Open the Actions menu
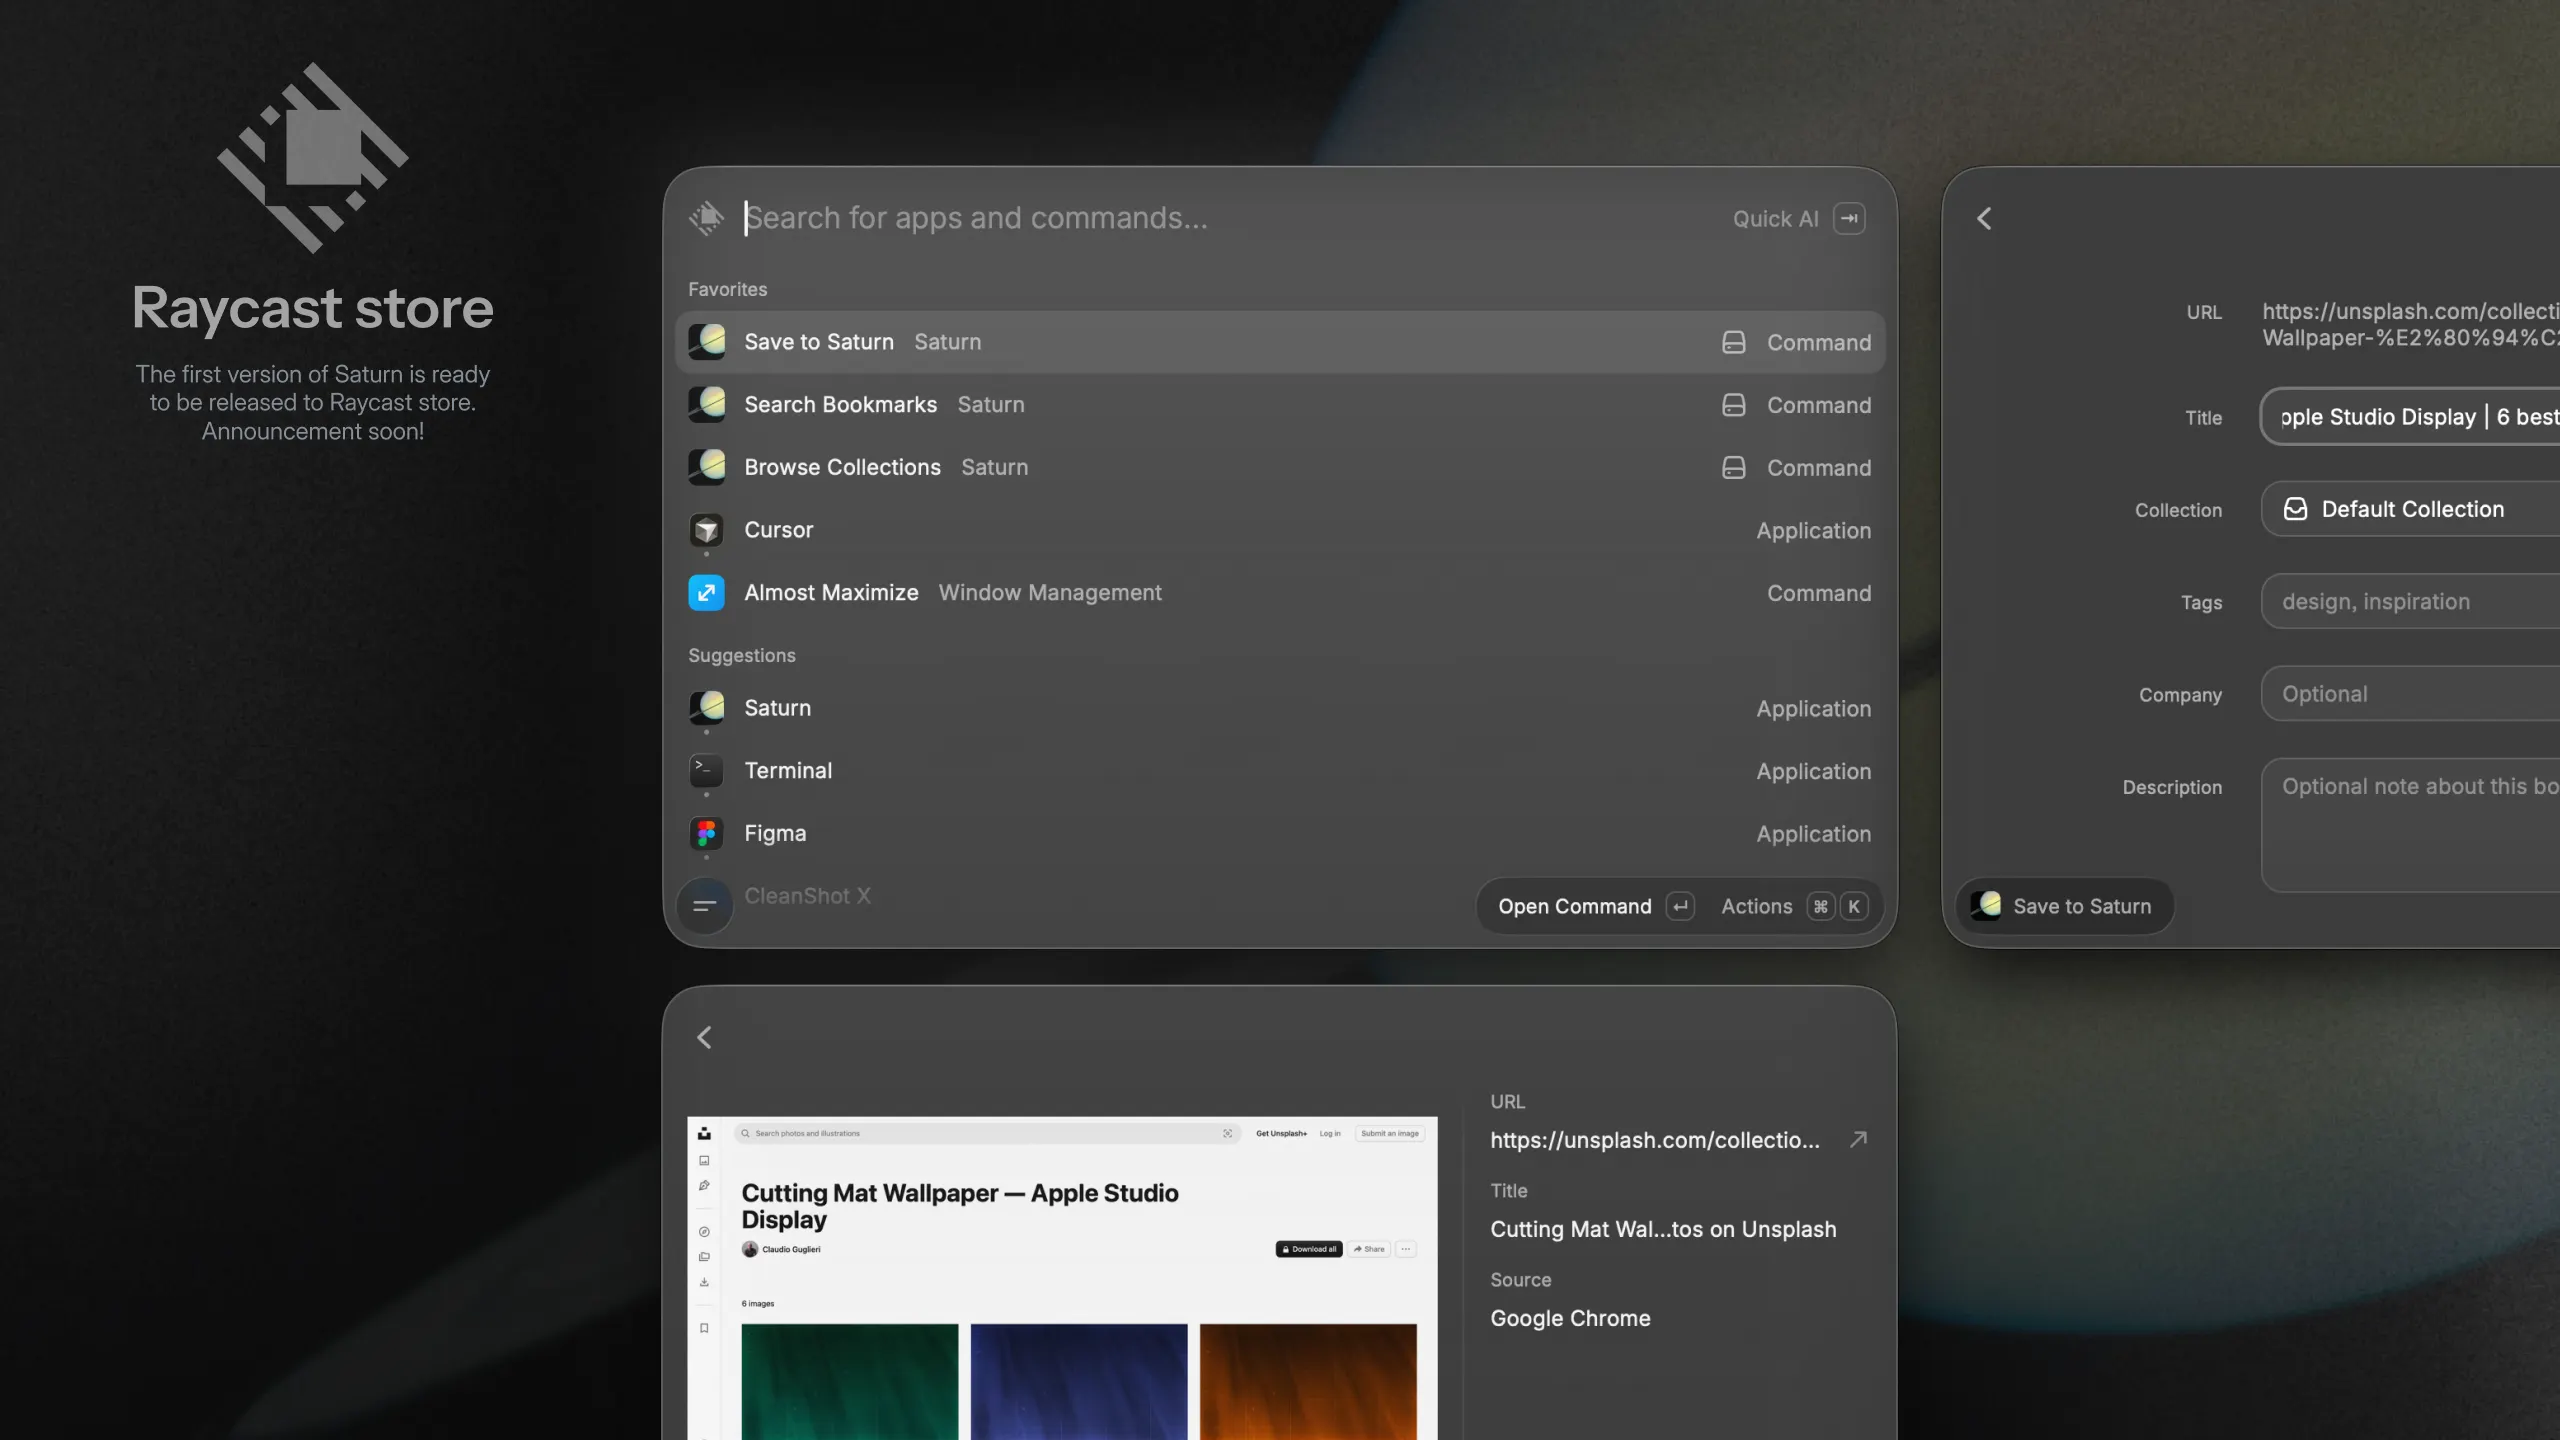This screenshot has width=2560, height=1440. point(1757,907)
